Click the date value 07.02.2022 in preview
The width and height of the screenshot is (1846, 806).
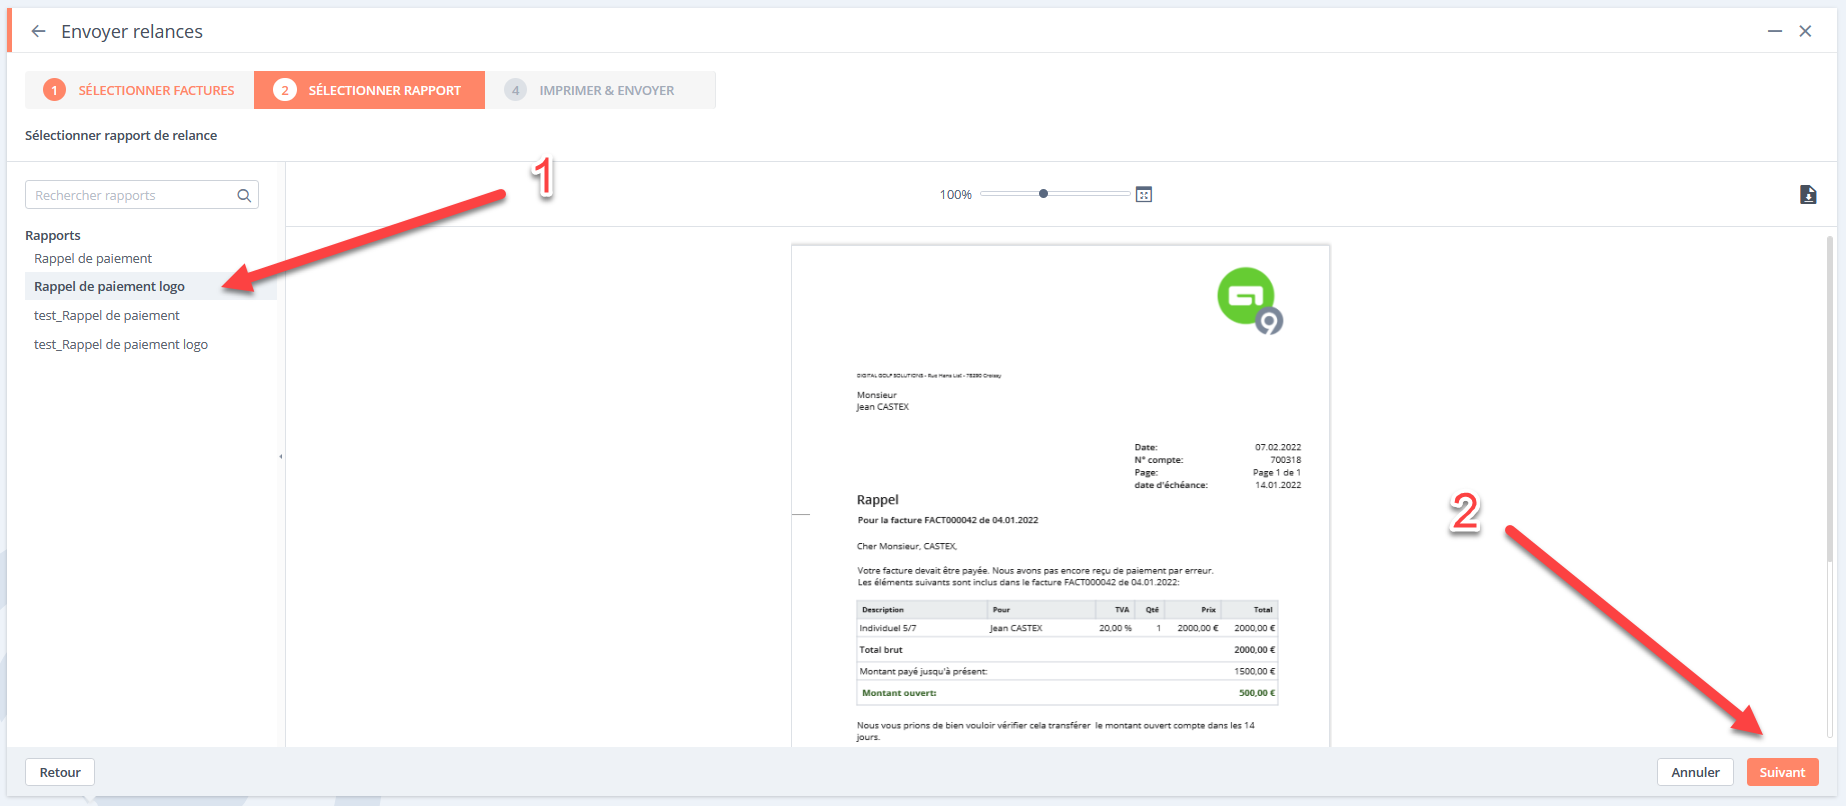(x=1278, y=447)
